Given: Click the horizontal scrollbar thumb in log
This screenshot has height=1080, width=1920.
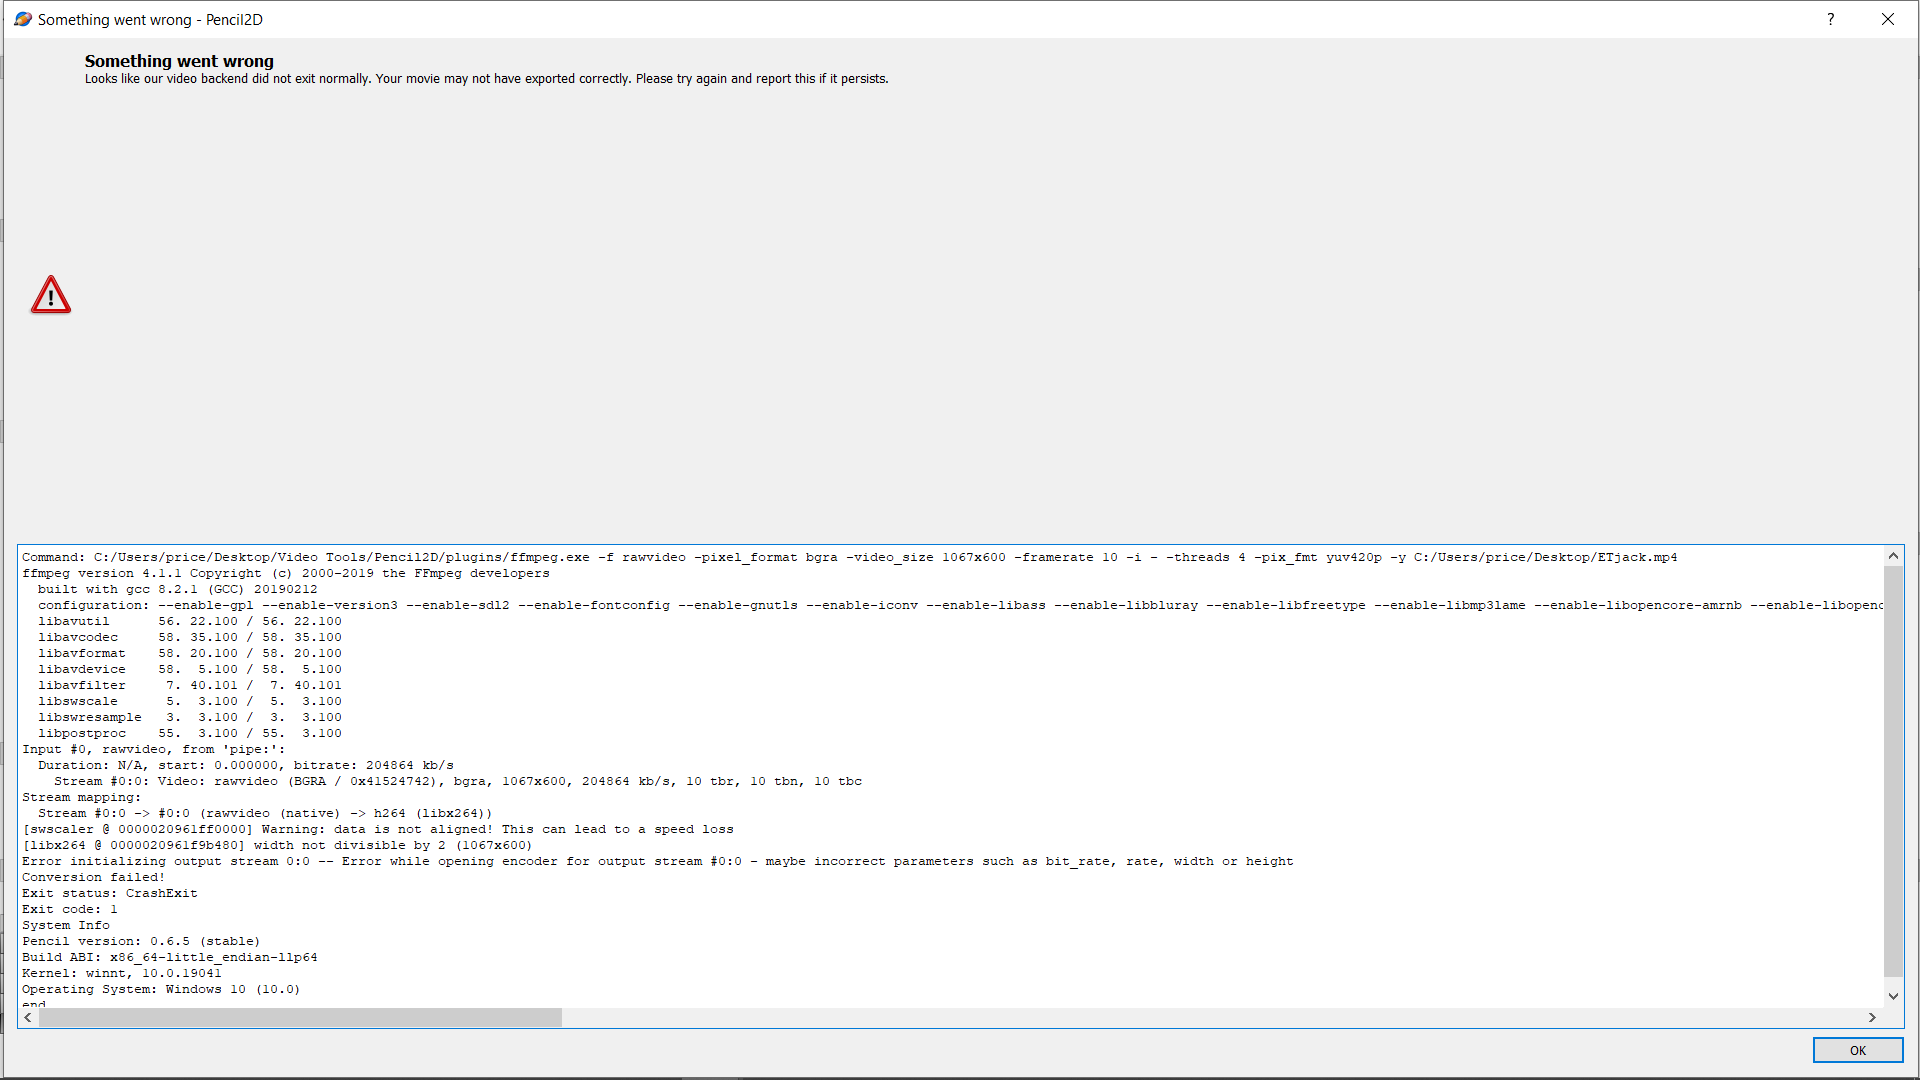Looking at the screenshot, I should coord(300,1017).
